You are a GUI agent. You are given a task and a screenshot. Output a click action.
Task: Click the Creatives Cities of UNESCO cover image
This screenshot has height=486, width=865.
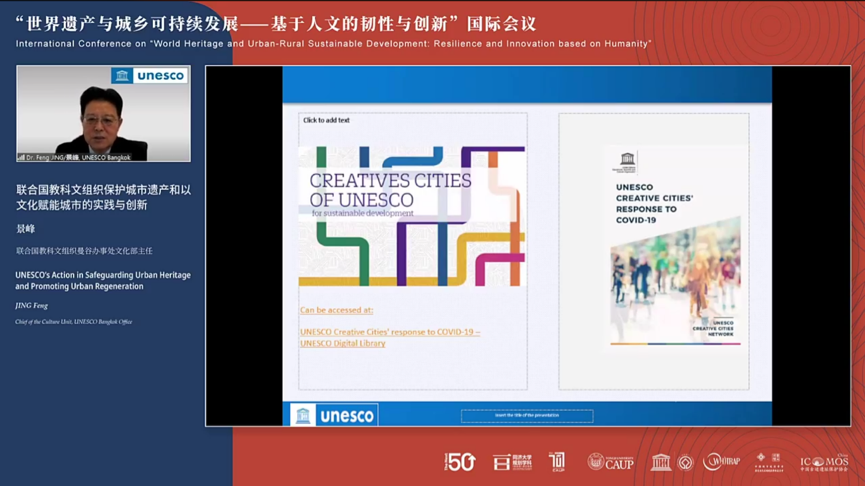tap(412, 216)
